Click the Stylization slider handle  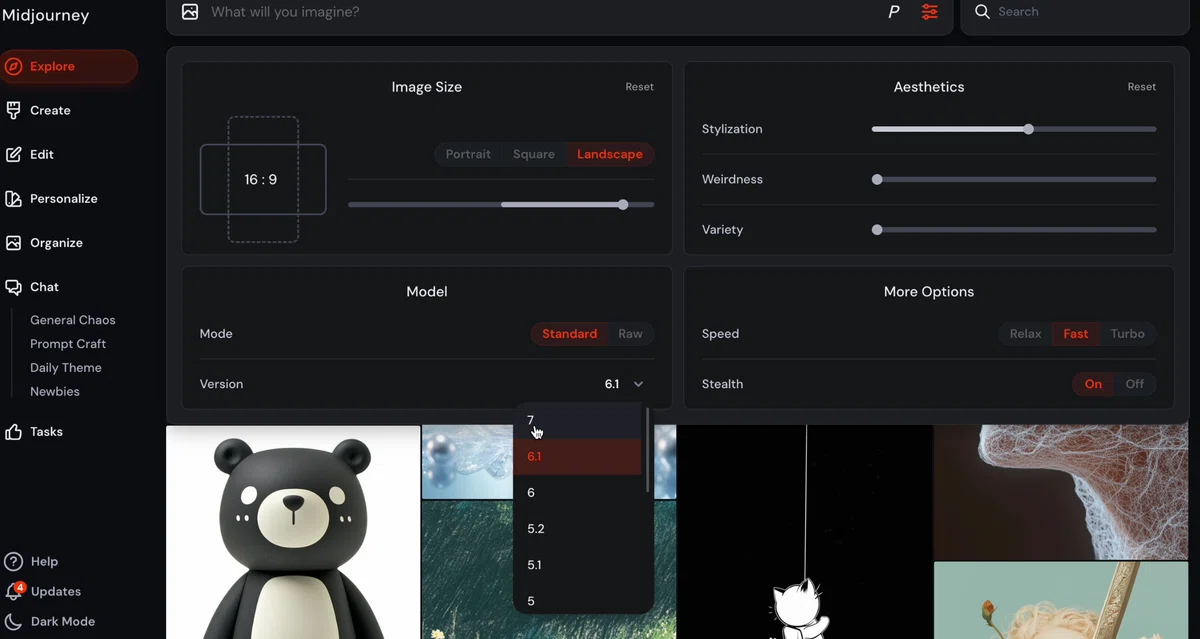(1029, 129)
